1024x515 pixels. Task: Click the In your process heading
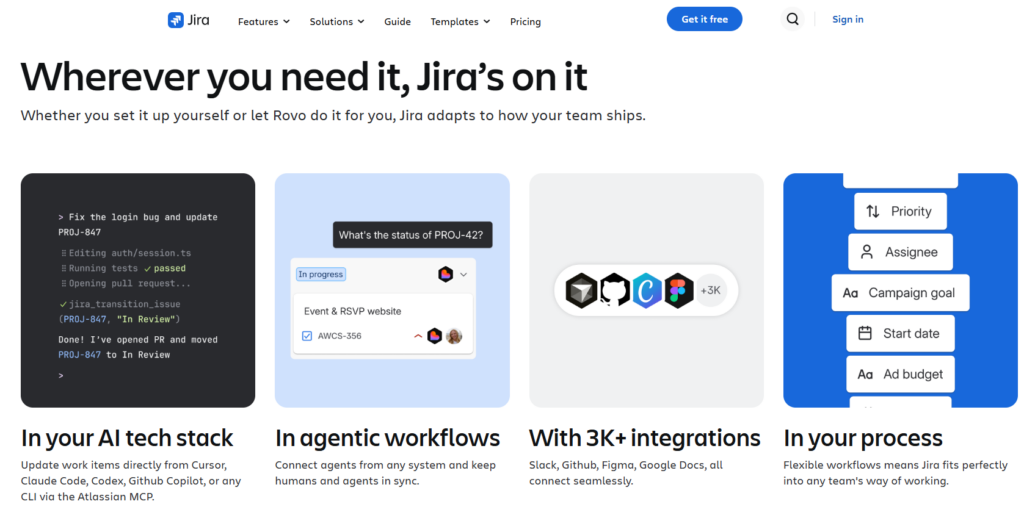click(x=863, y=438)
